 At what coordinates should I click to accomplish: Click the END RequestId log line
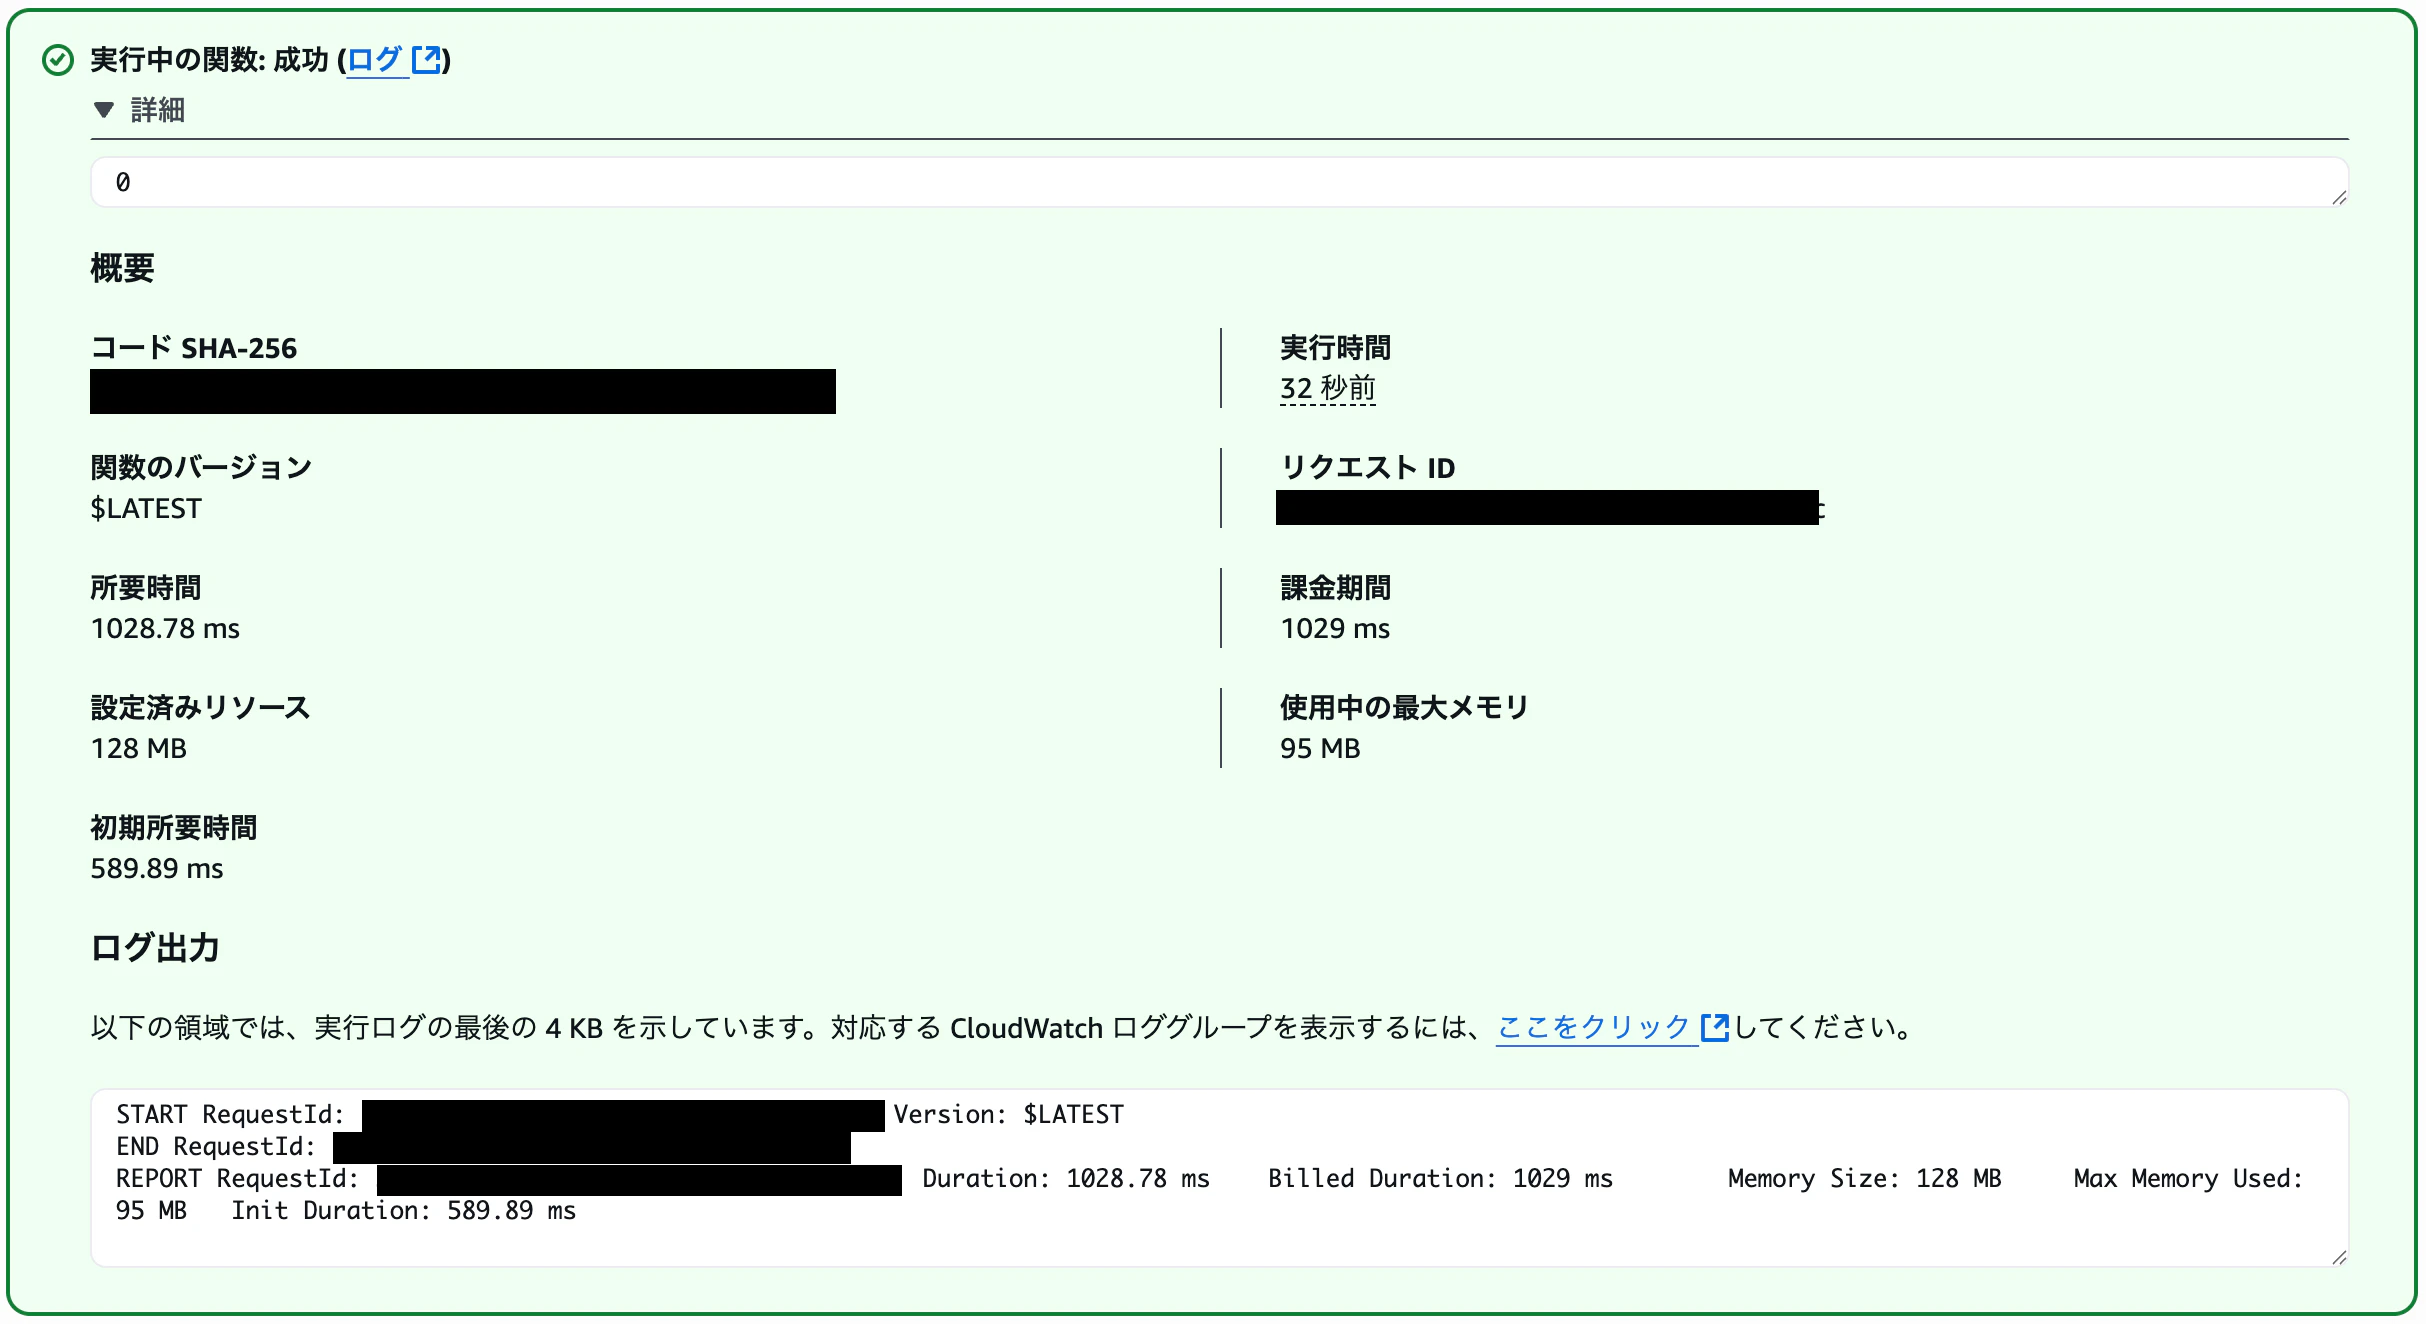tap(483, 1146)
